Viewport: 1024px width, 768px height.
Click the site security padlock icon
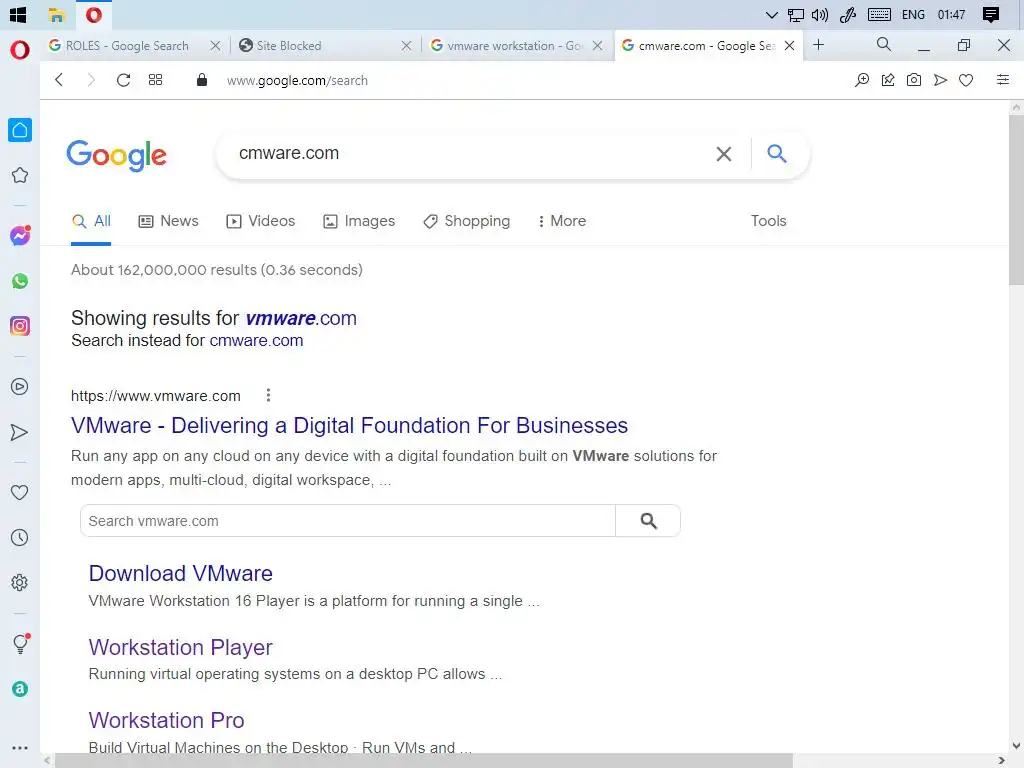click(x=202, y=80)
